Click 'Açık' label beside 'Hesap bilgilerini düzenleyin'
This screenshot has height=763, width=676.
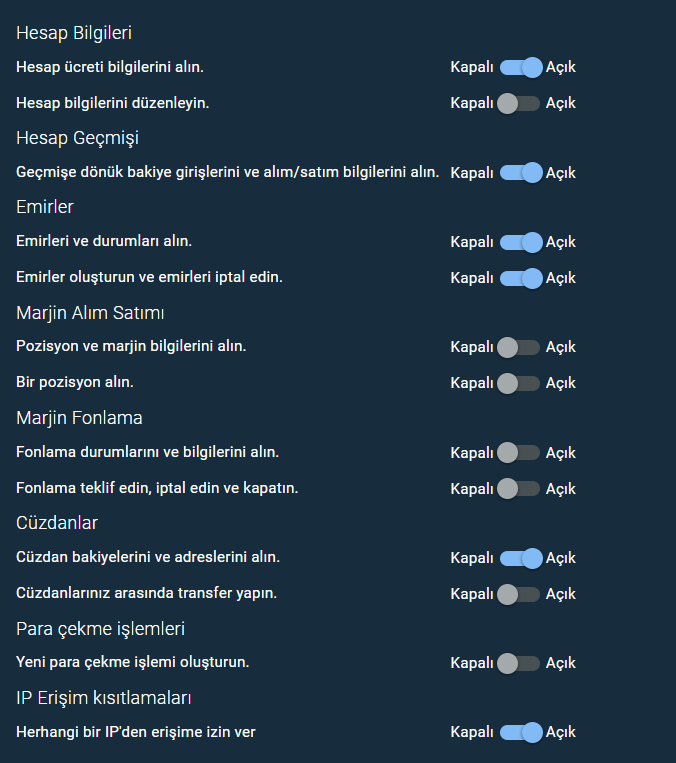(561, 103)
